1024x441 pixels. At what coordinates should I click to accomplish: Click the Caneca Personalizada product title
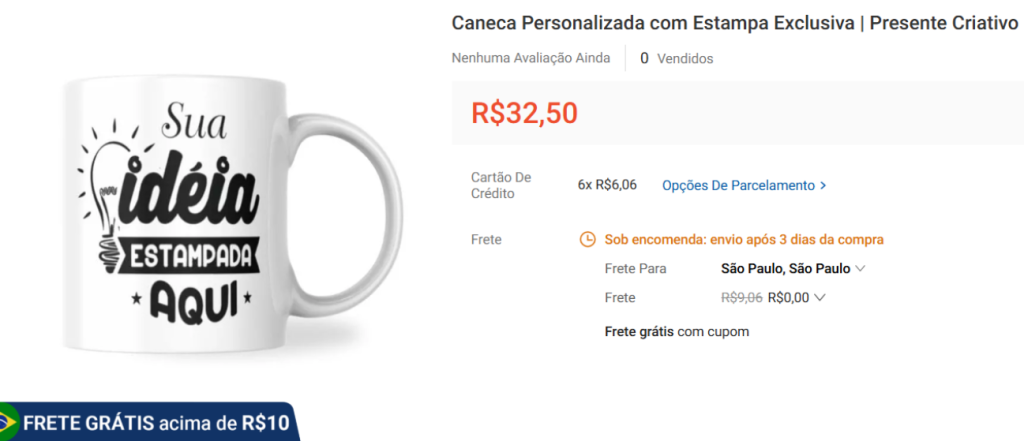[737, 23]
